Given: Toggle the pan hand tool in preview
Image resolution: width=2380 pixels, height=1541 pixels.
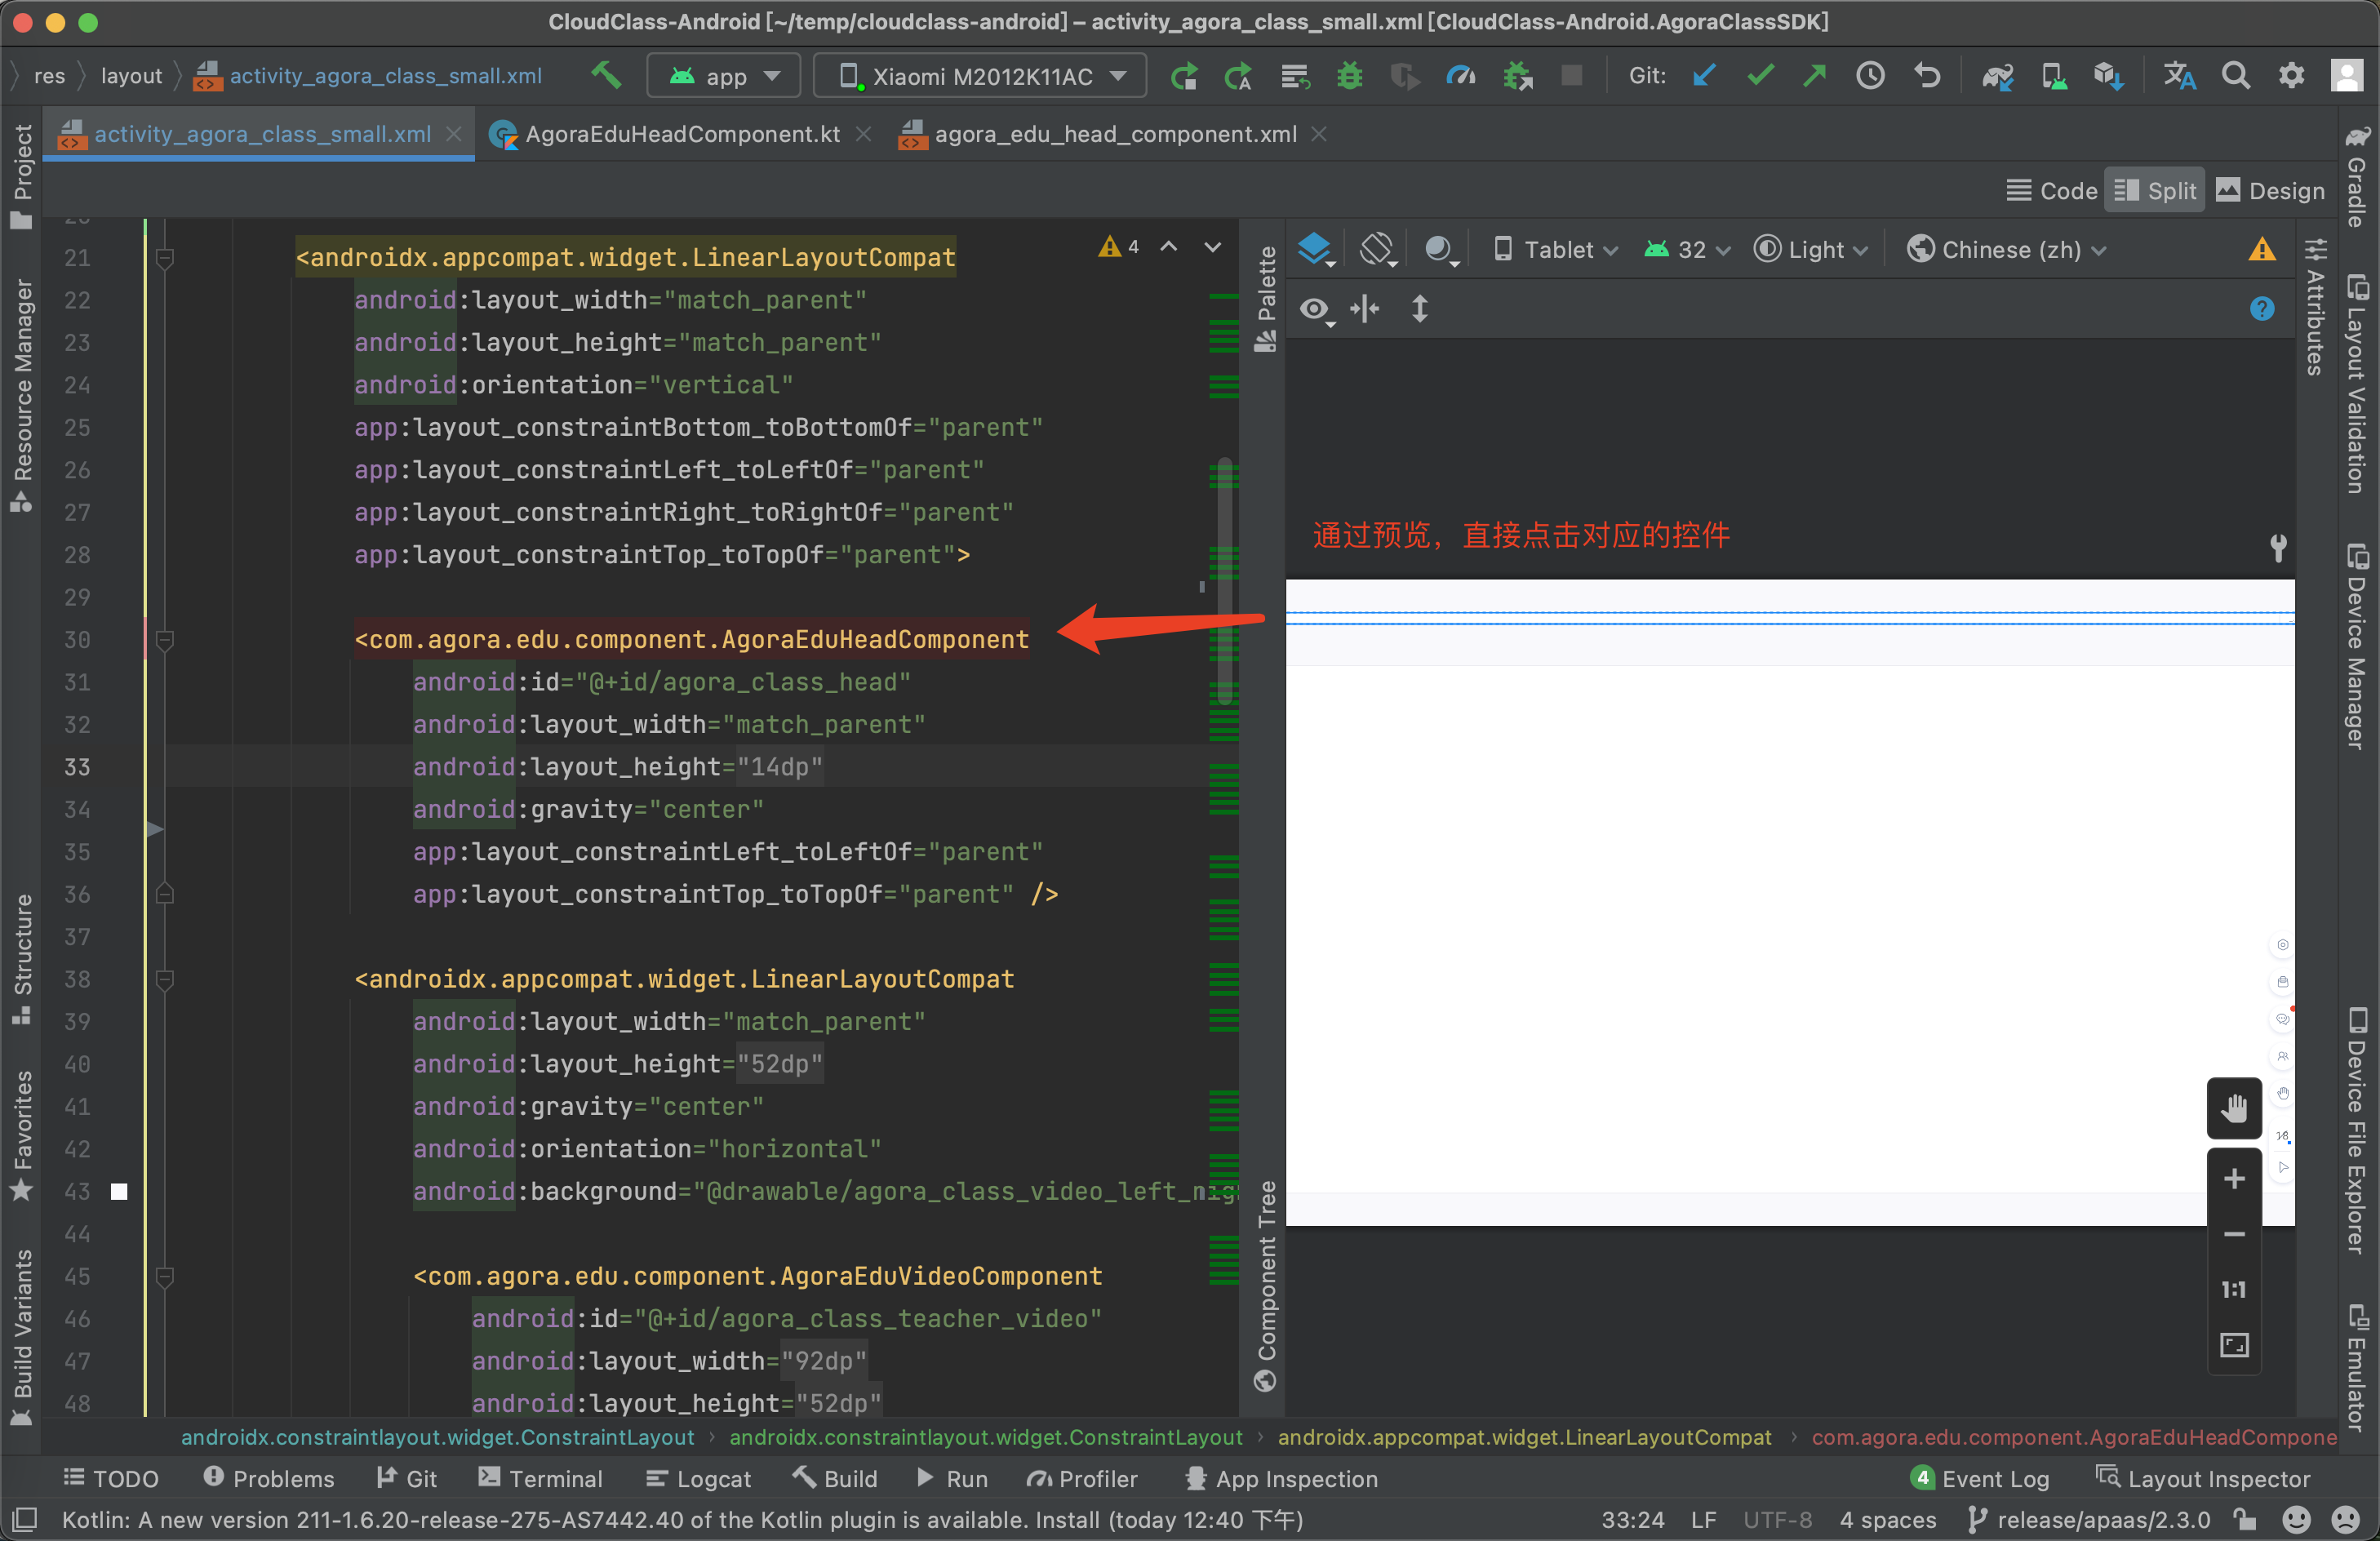Looking at the screenshot, I should tap(2233, 1108).
